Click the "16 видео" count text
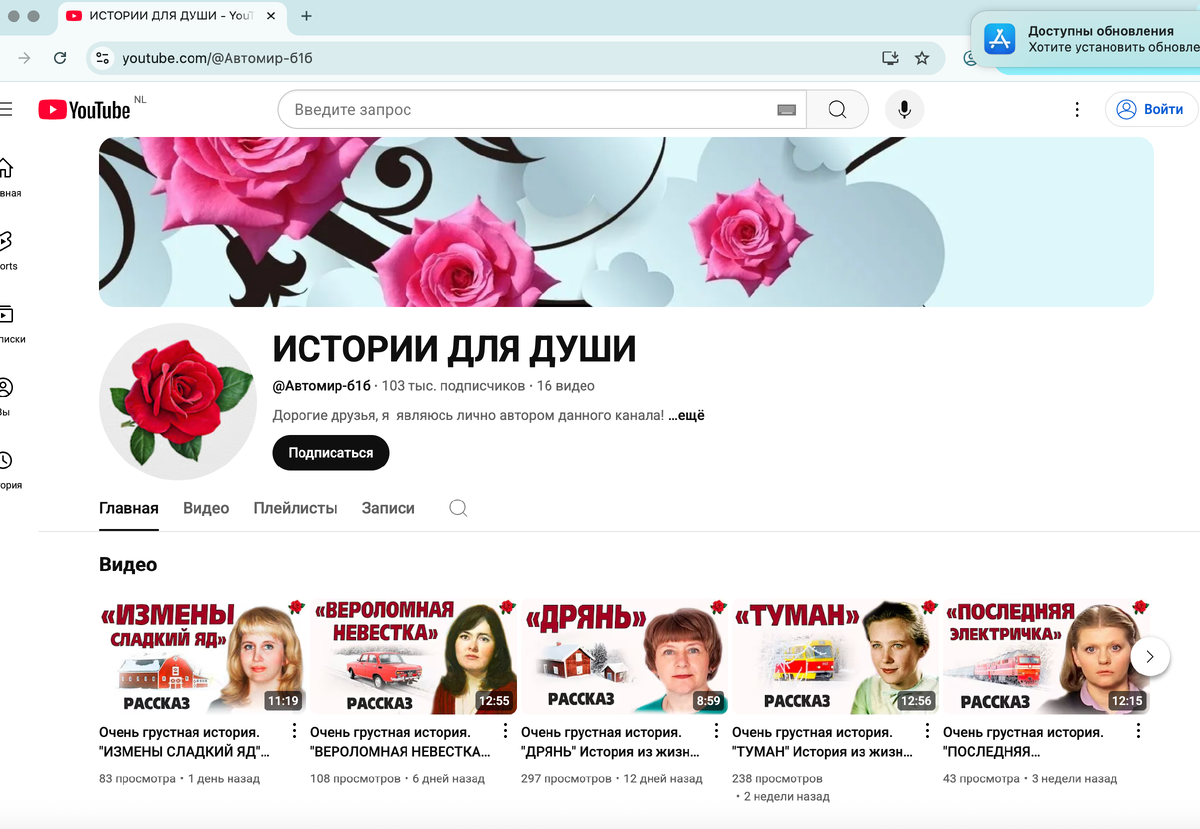The height and width of the screenshot is (829, 1200). [565, 386]
